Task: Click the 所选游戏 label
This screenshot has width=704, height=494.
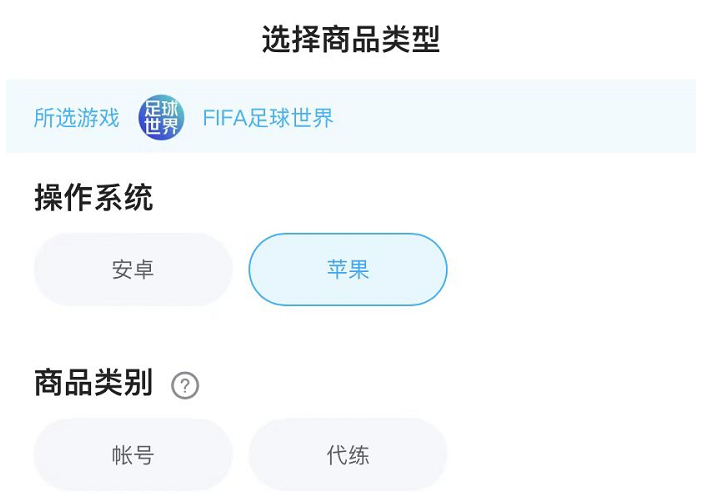Action: (76, 119)
